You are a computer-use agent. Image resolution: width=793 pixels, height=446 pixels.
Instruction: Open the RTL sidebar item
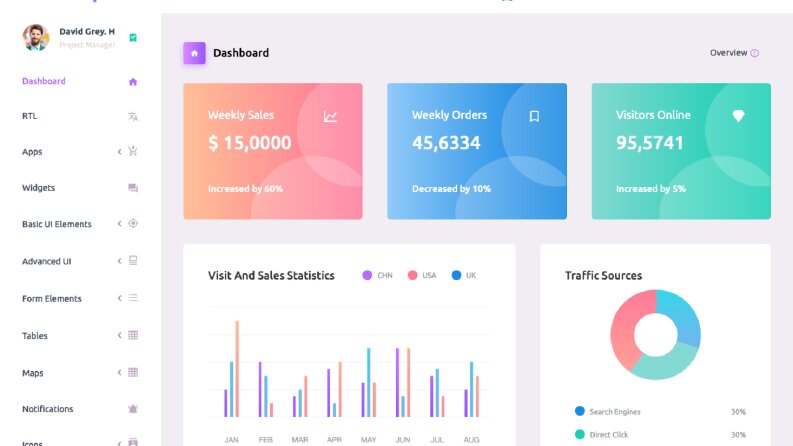[80, 116]
